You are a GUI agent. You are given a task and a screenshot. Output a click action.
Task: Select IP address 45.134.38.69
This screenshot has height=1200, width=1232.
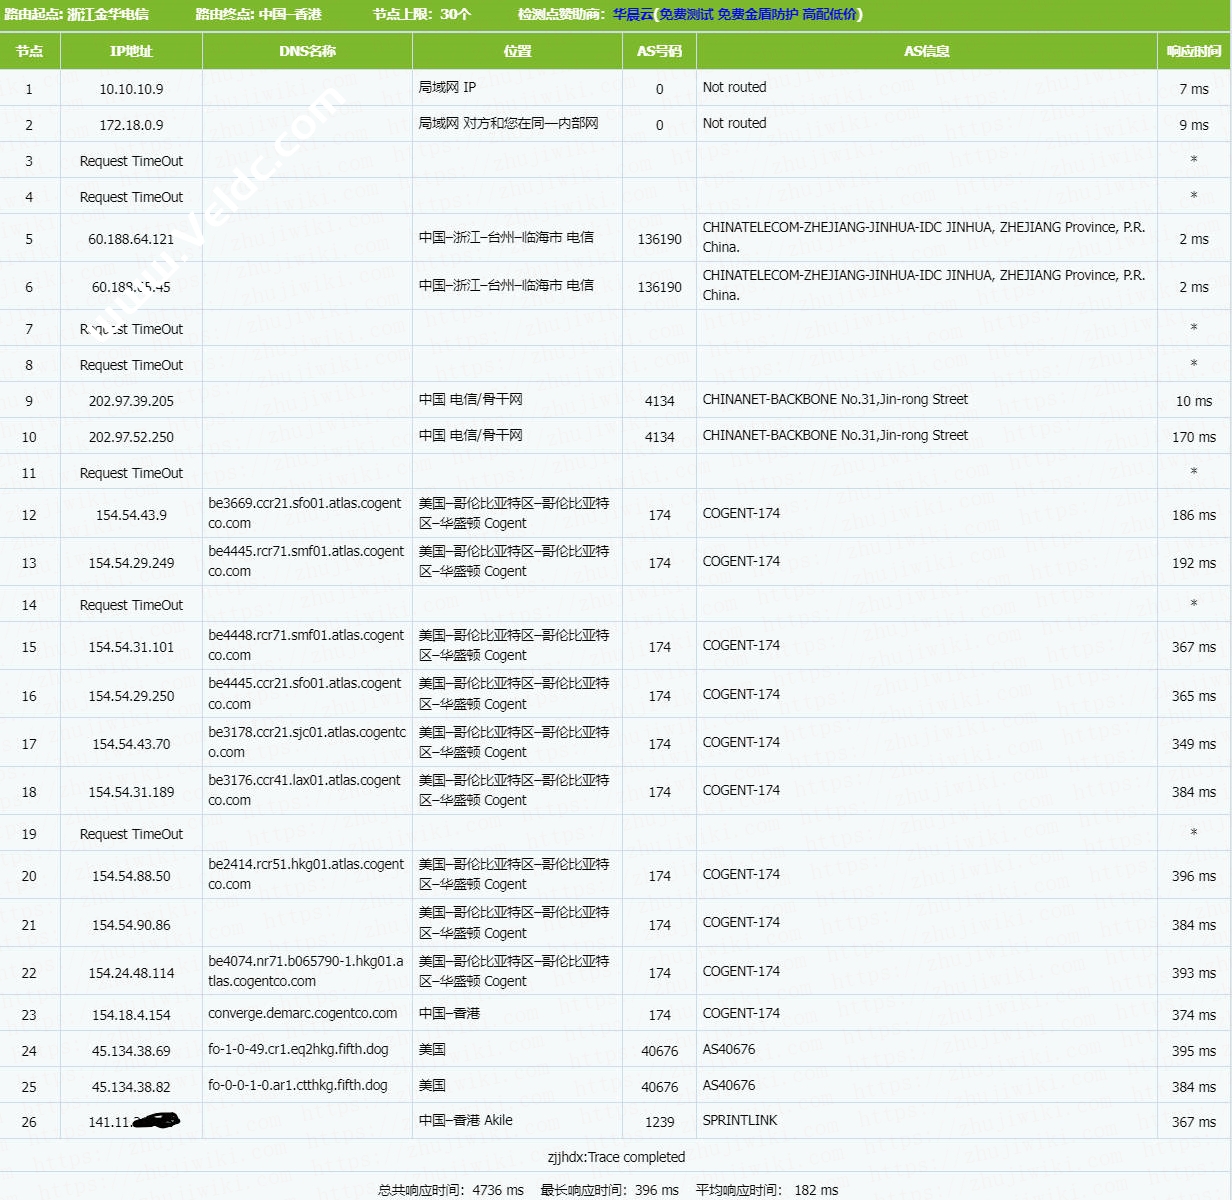131,1051
